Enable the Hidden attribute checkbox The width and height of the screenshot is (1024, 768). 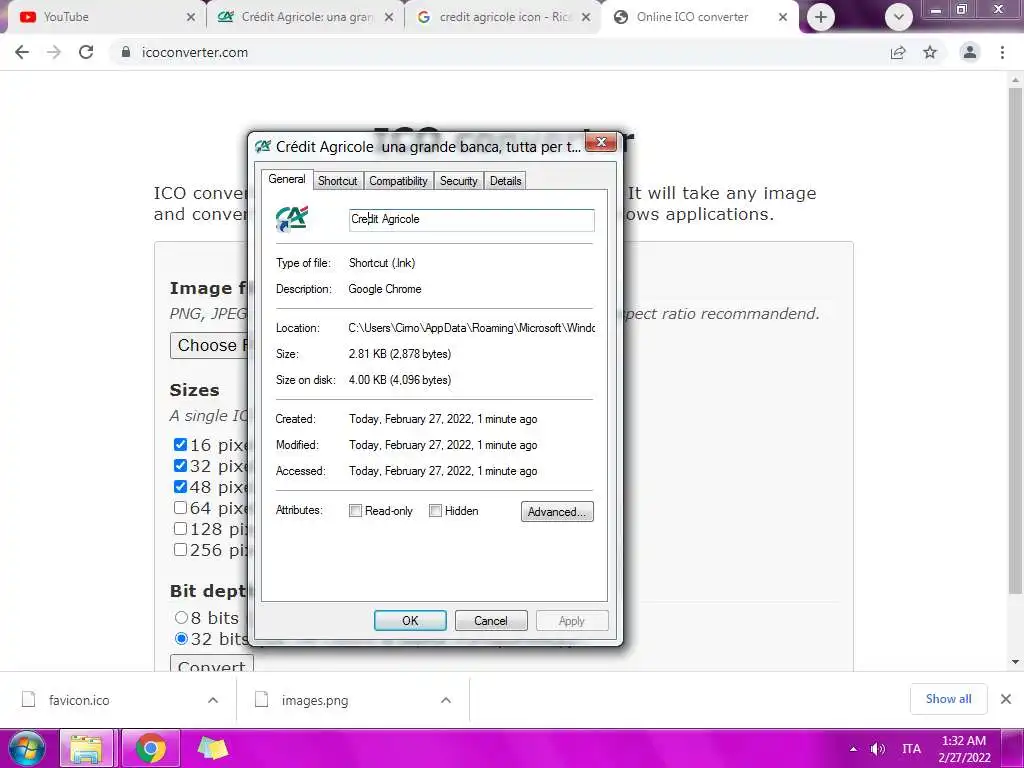click(x=435, y=511)
